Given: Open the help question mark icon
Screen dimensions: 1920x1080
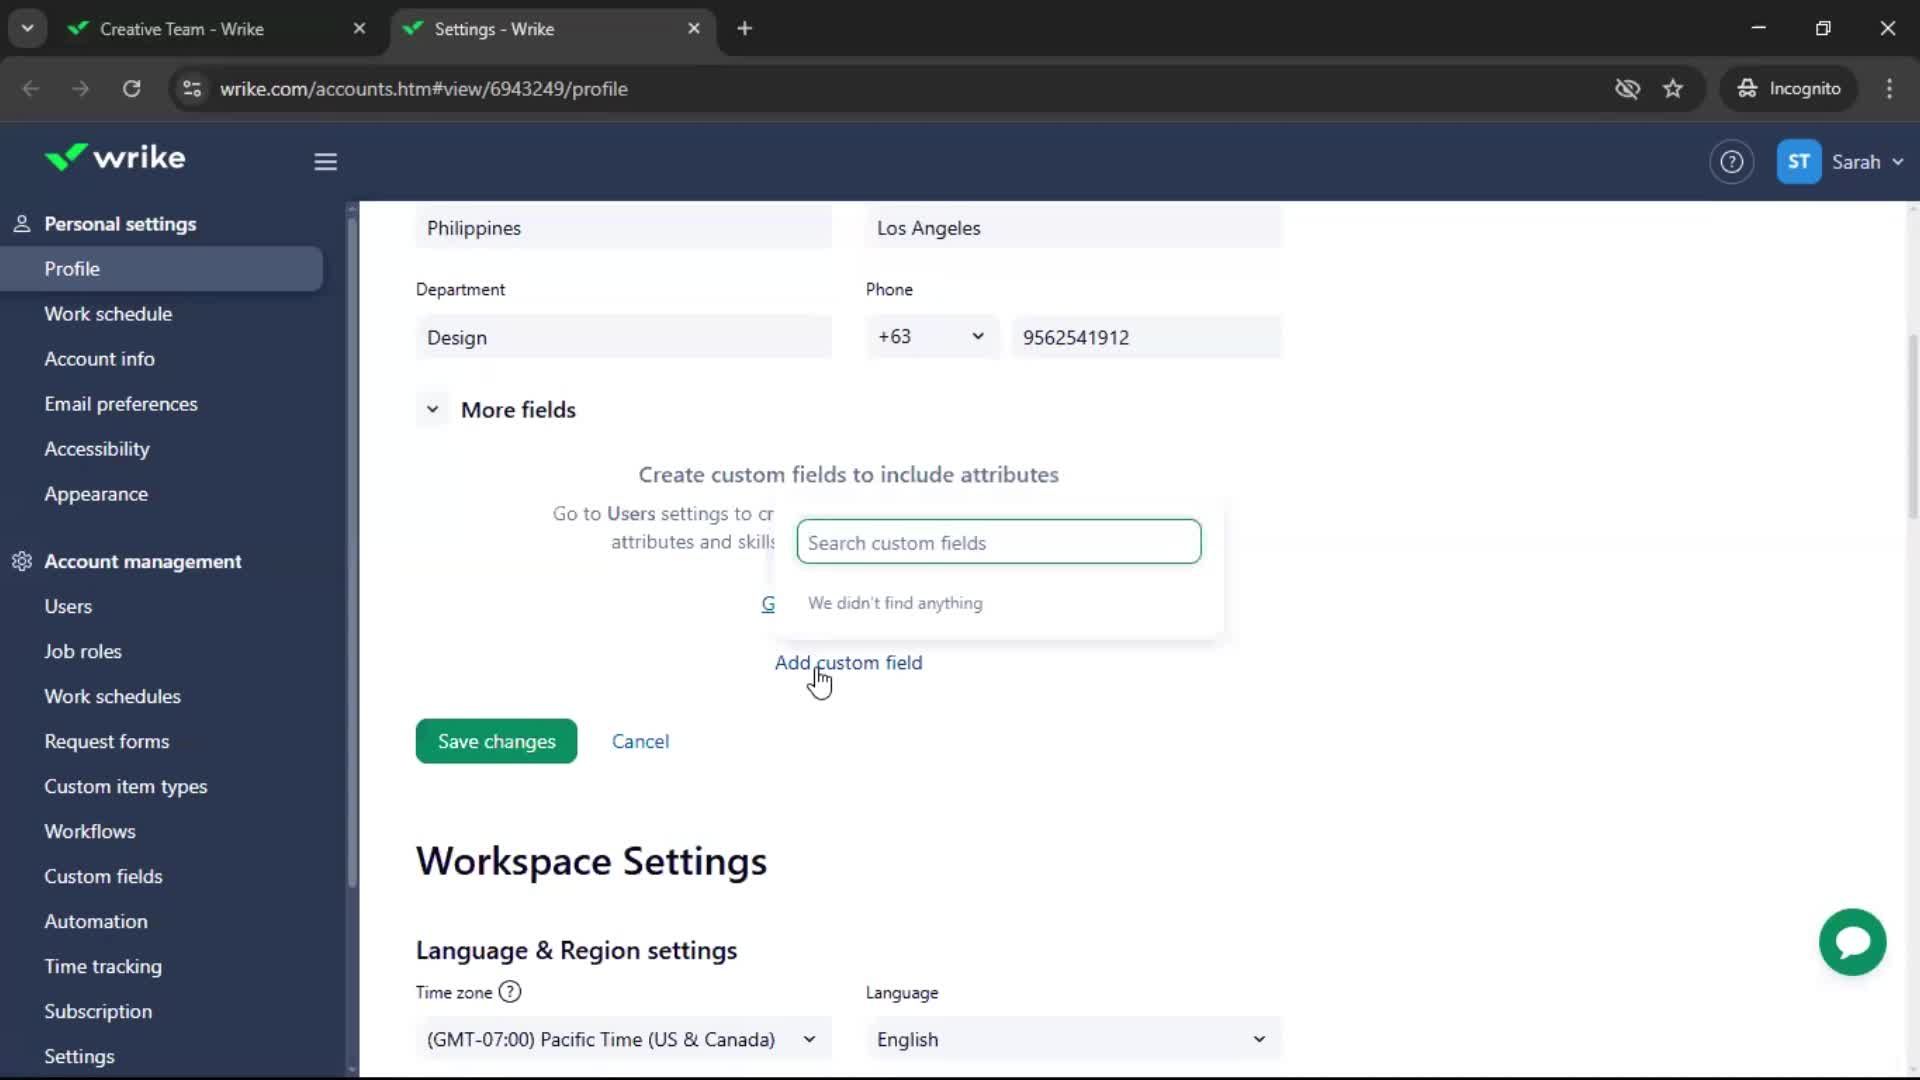Looking at the screenshot, I should click(1731, 162).
